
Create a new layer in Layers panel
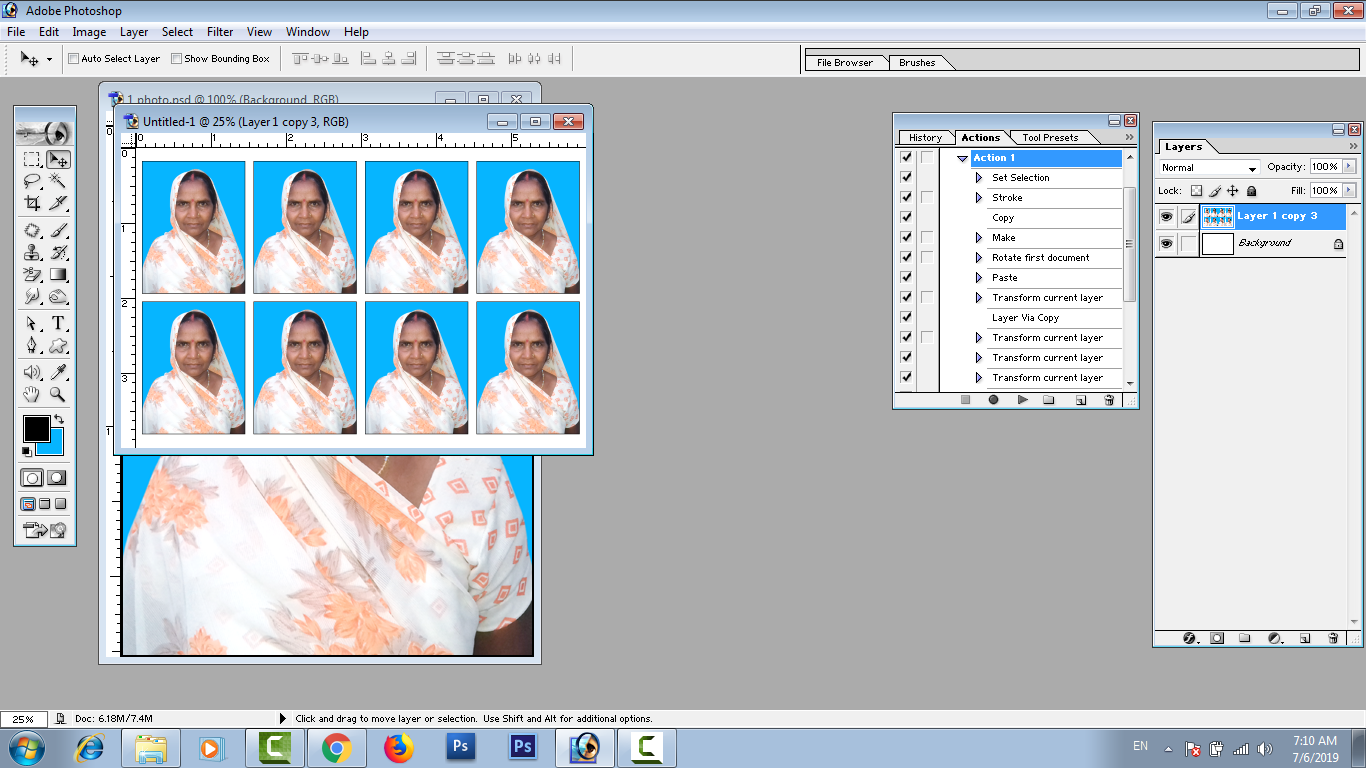[x=1304, y=638]
